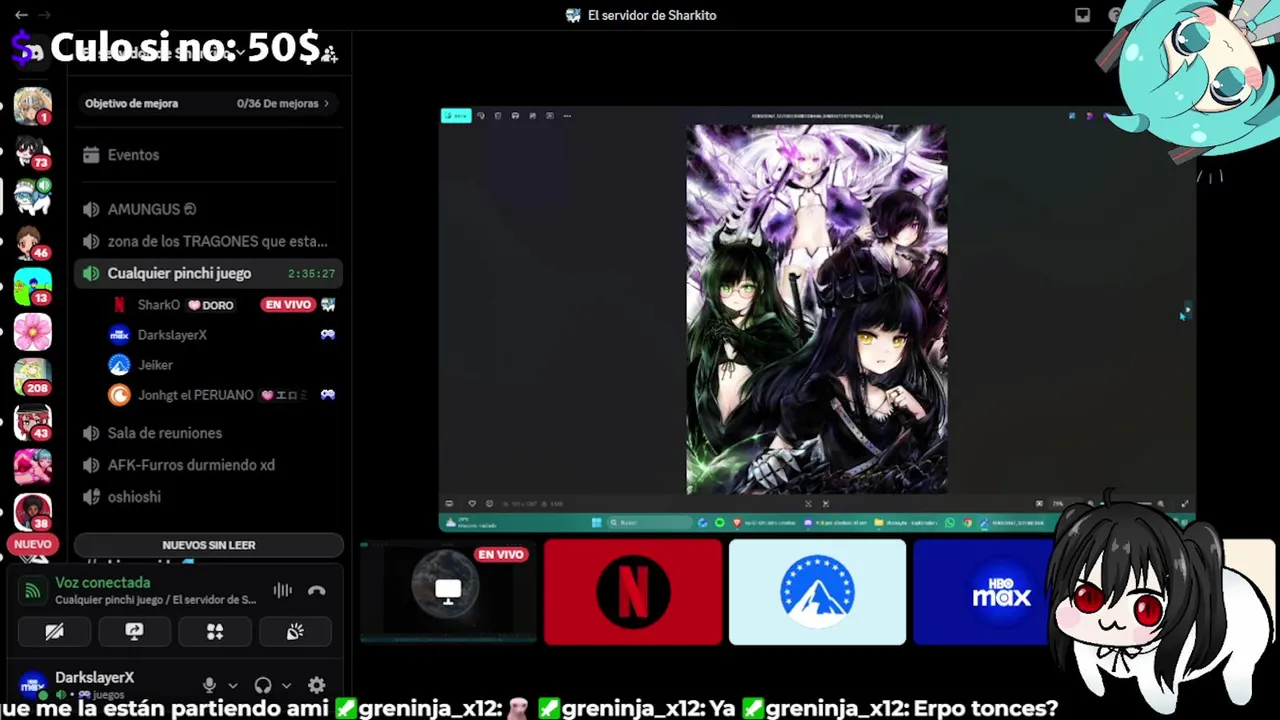Open zona de los TRAGONES voice channel
The height and width of the screenshot is (720, 1280).
(208, 241)
